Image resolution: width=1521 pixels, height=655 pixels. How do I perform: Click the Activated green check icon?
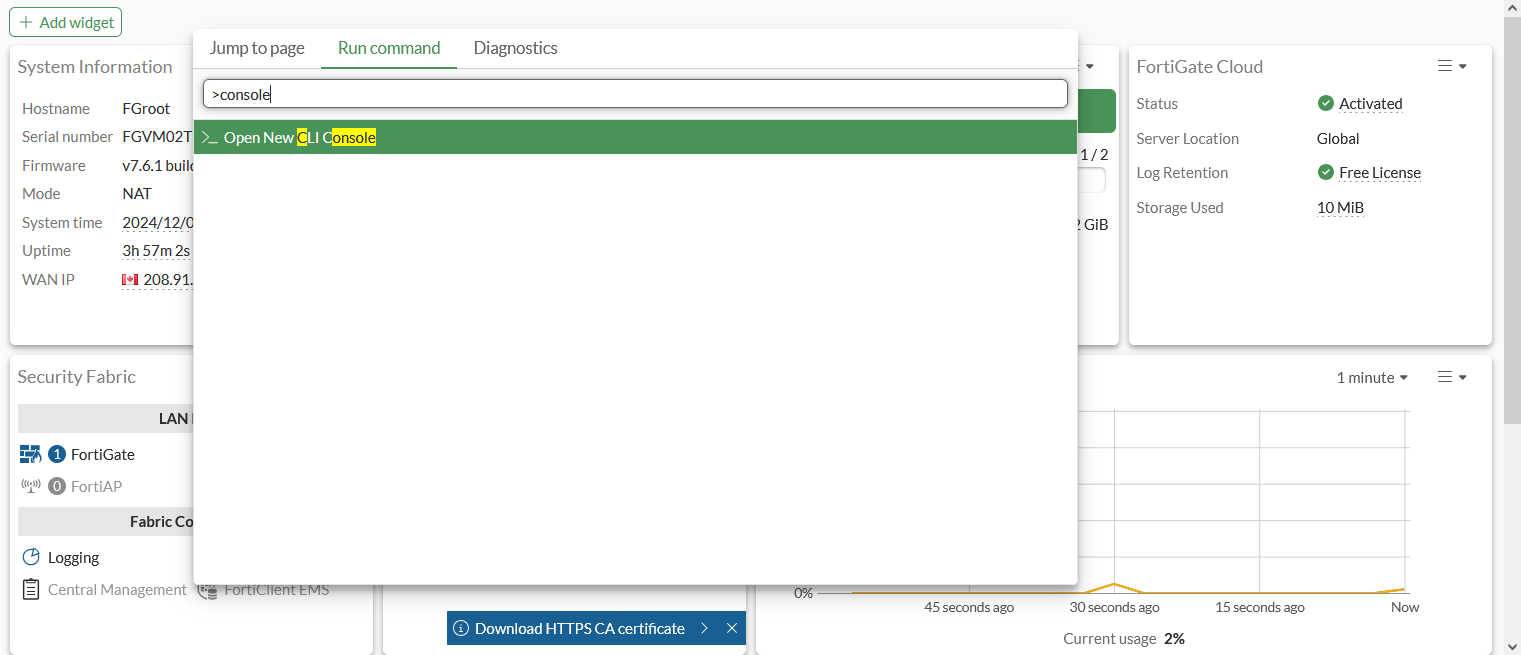pos(1326,103)
